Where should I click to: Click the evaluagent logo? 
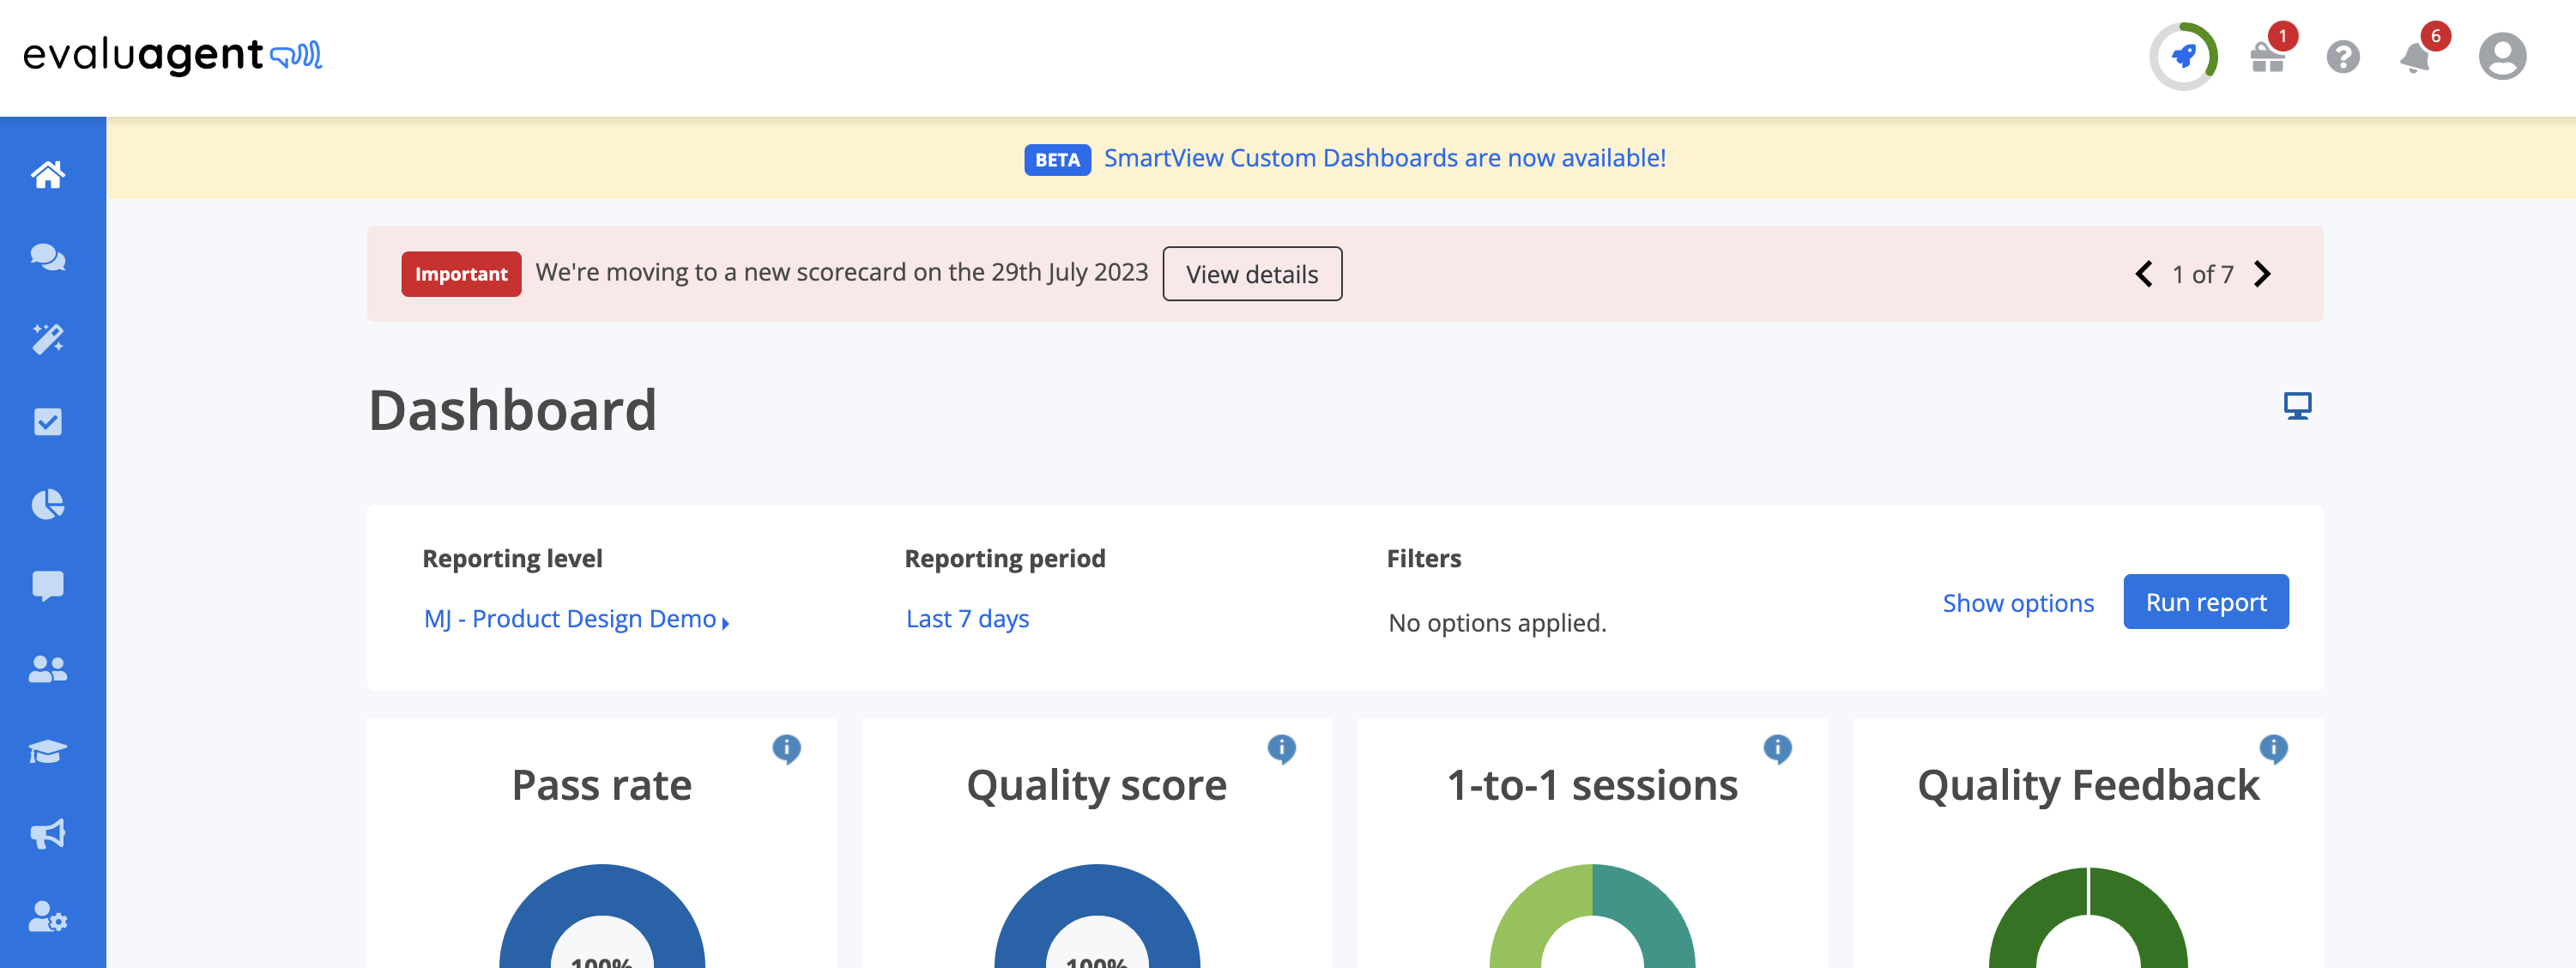click(x=172, y=55)
